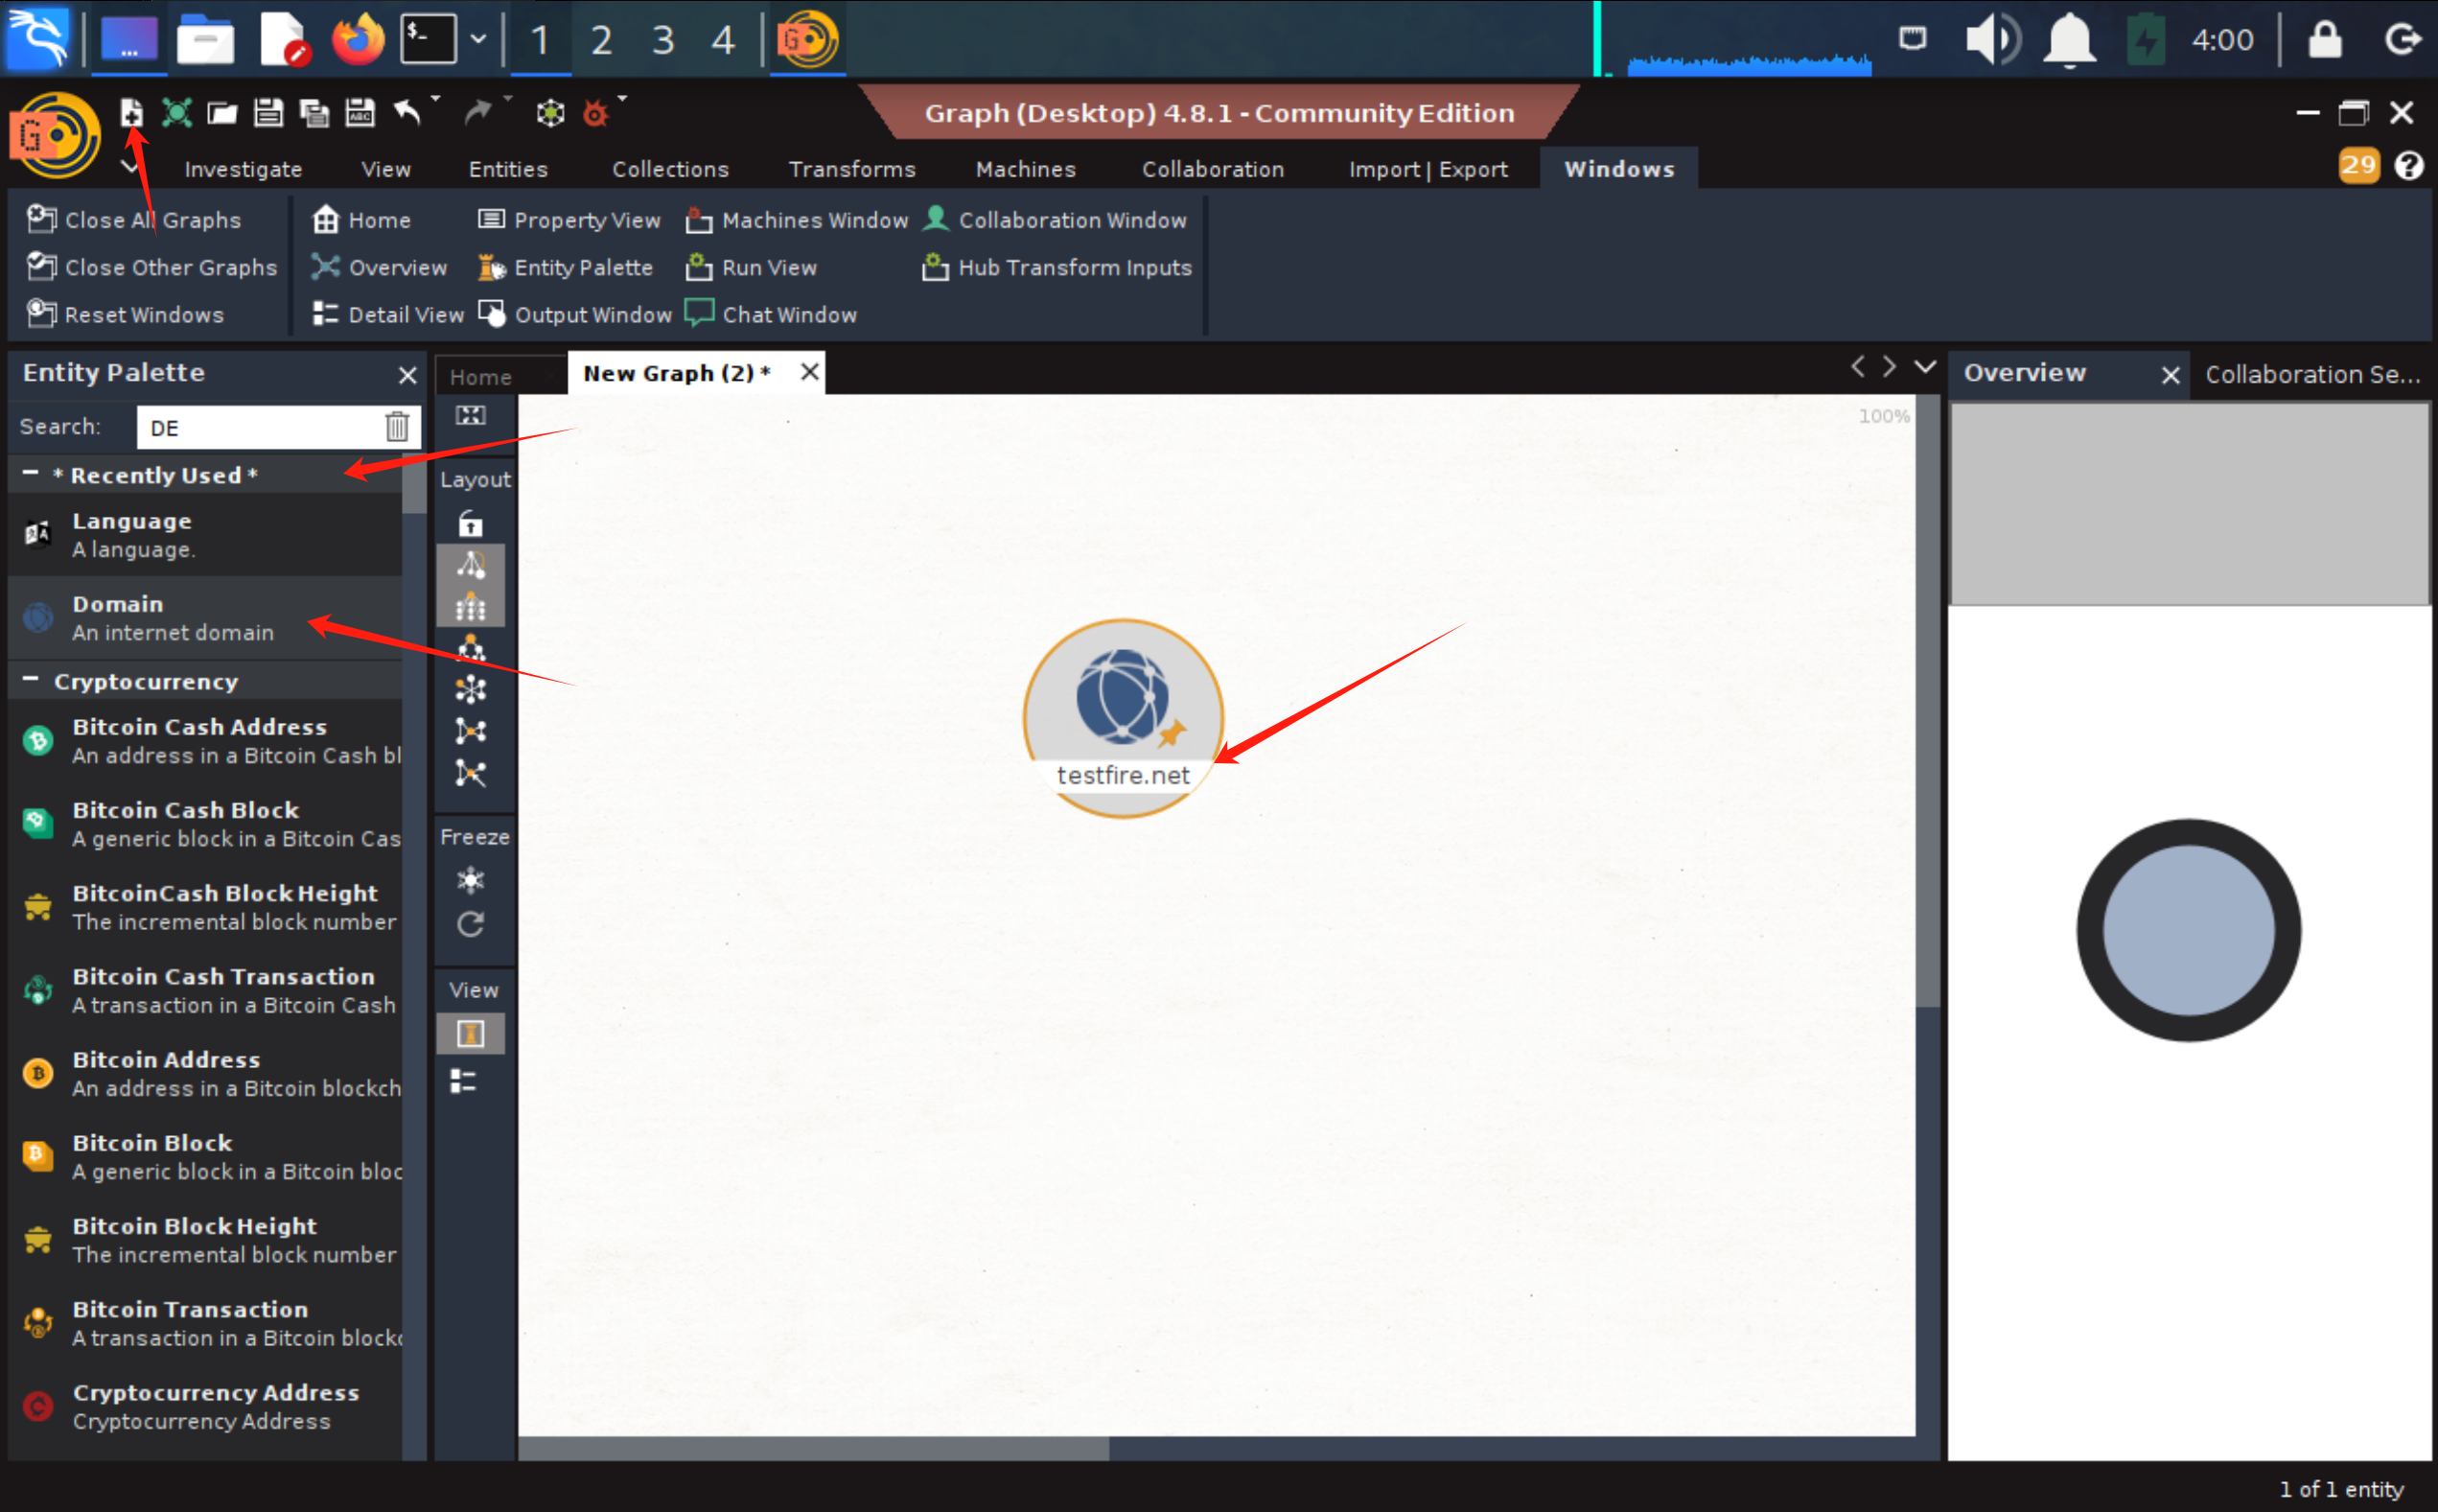
Task: Toggle the block layout mode button
Action: [x=470, y=607]
